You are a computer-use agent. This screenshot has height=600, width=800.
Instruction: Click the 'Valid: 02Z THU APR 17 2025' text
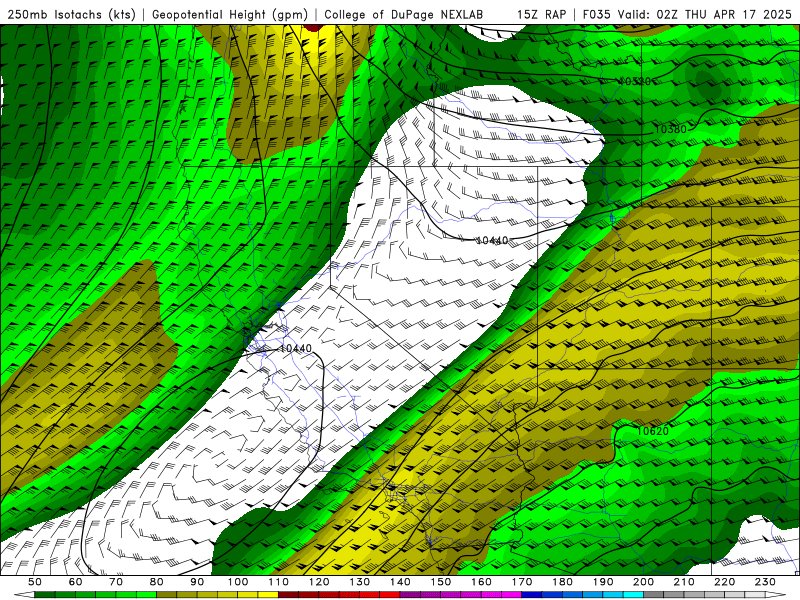pos(705,14)
